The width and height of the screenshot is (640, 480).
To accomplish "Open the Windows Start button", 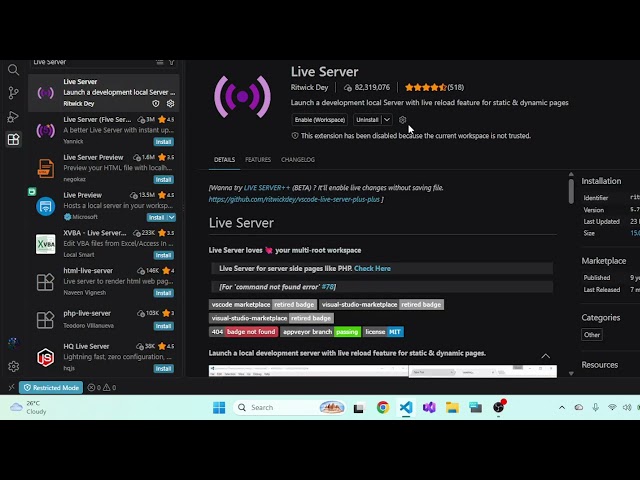I will click(x=219, y=407).
